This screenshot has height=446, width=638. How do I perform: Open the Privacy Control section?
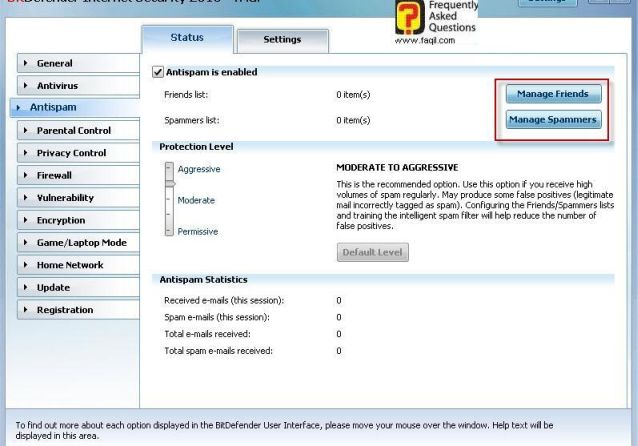tap(78, 153)
